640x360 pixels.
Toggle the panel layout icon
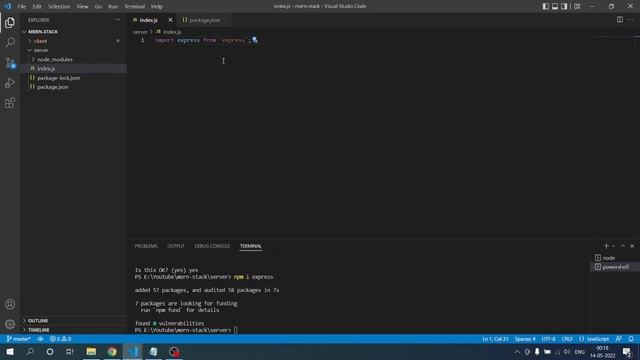click(x=555, y=6)
